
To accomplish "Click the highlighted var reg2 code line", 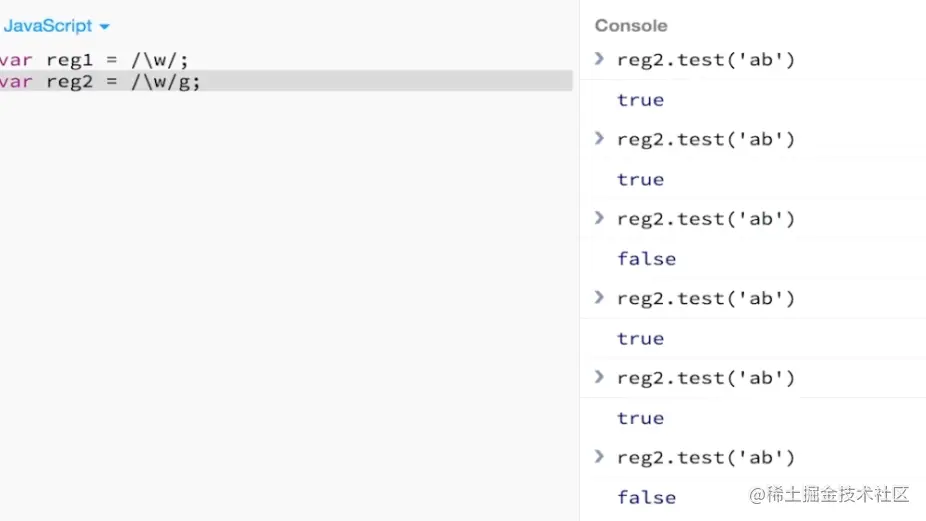I will [x=286, y=81].
